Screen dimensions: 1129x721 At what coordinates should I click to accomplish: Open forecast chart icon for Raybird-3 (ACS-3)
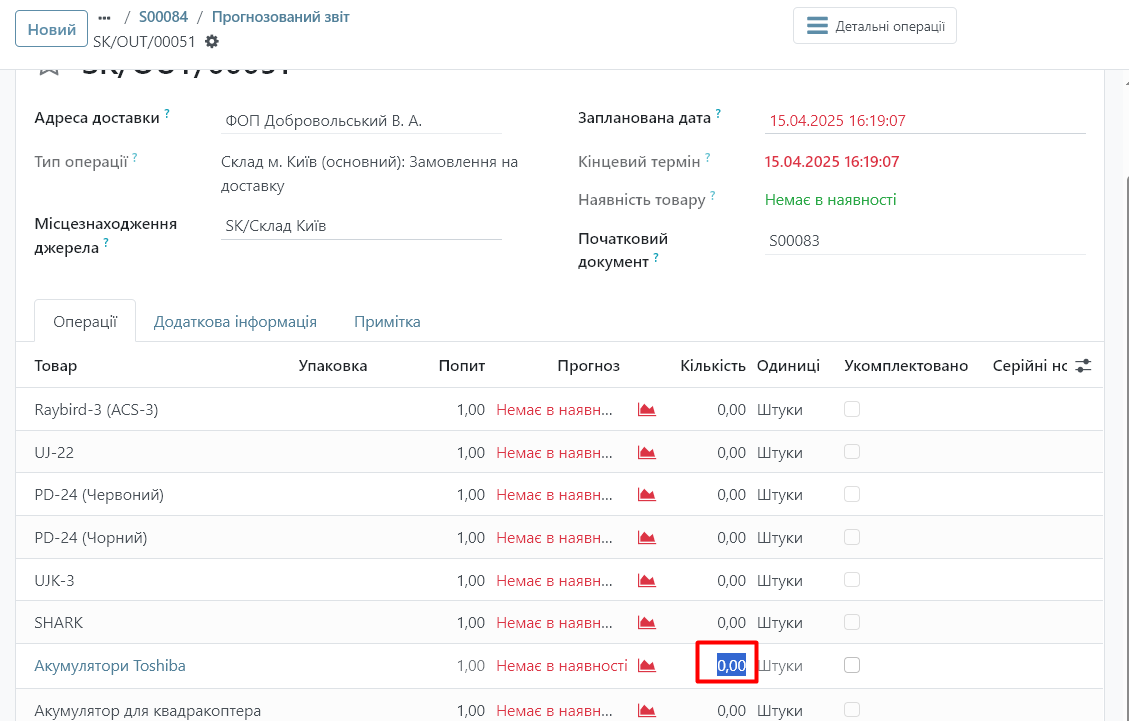(x=647, y=410)
